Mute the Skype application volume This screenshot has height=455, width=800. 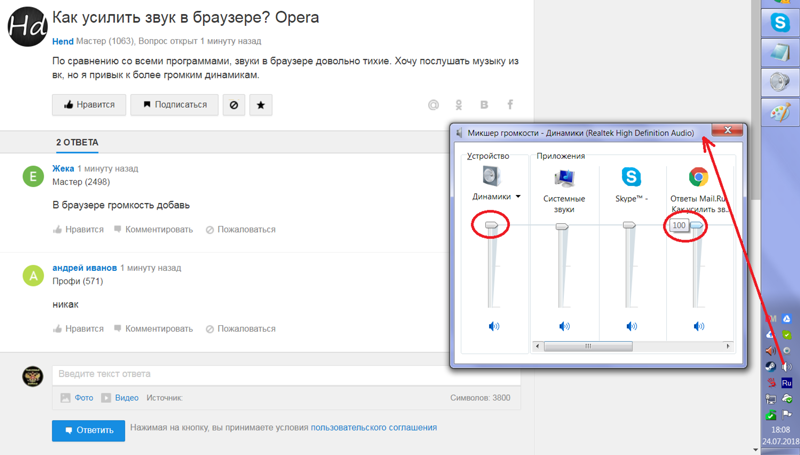point(630,326)
